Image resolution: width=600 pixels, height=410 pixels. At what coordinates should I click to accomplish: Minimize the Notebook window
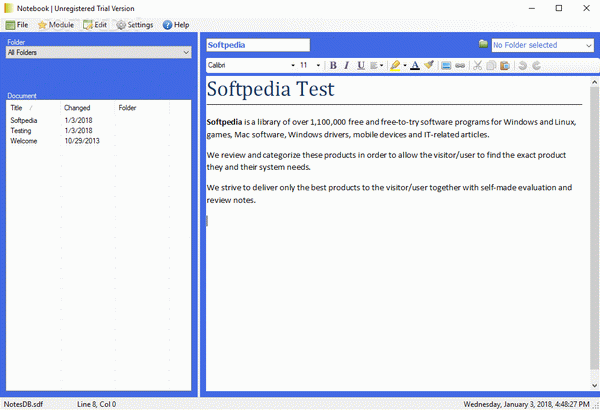tap(532, 8)
